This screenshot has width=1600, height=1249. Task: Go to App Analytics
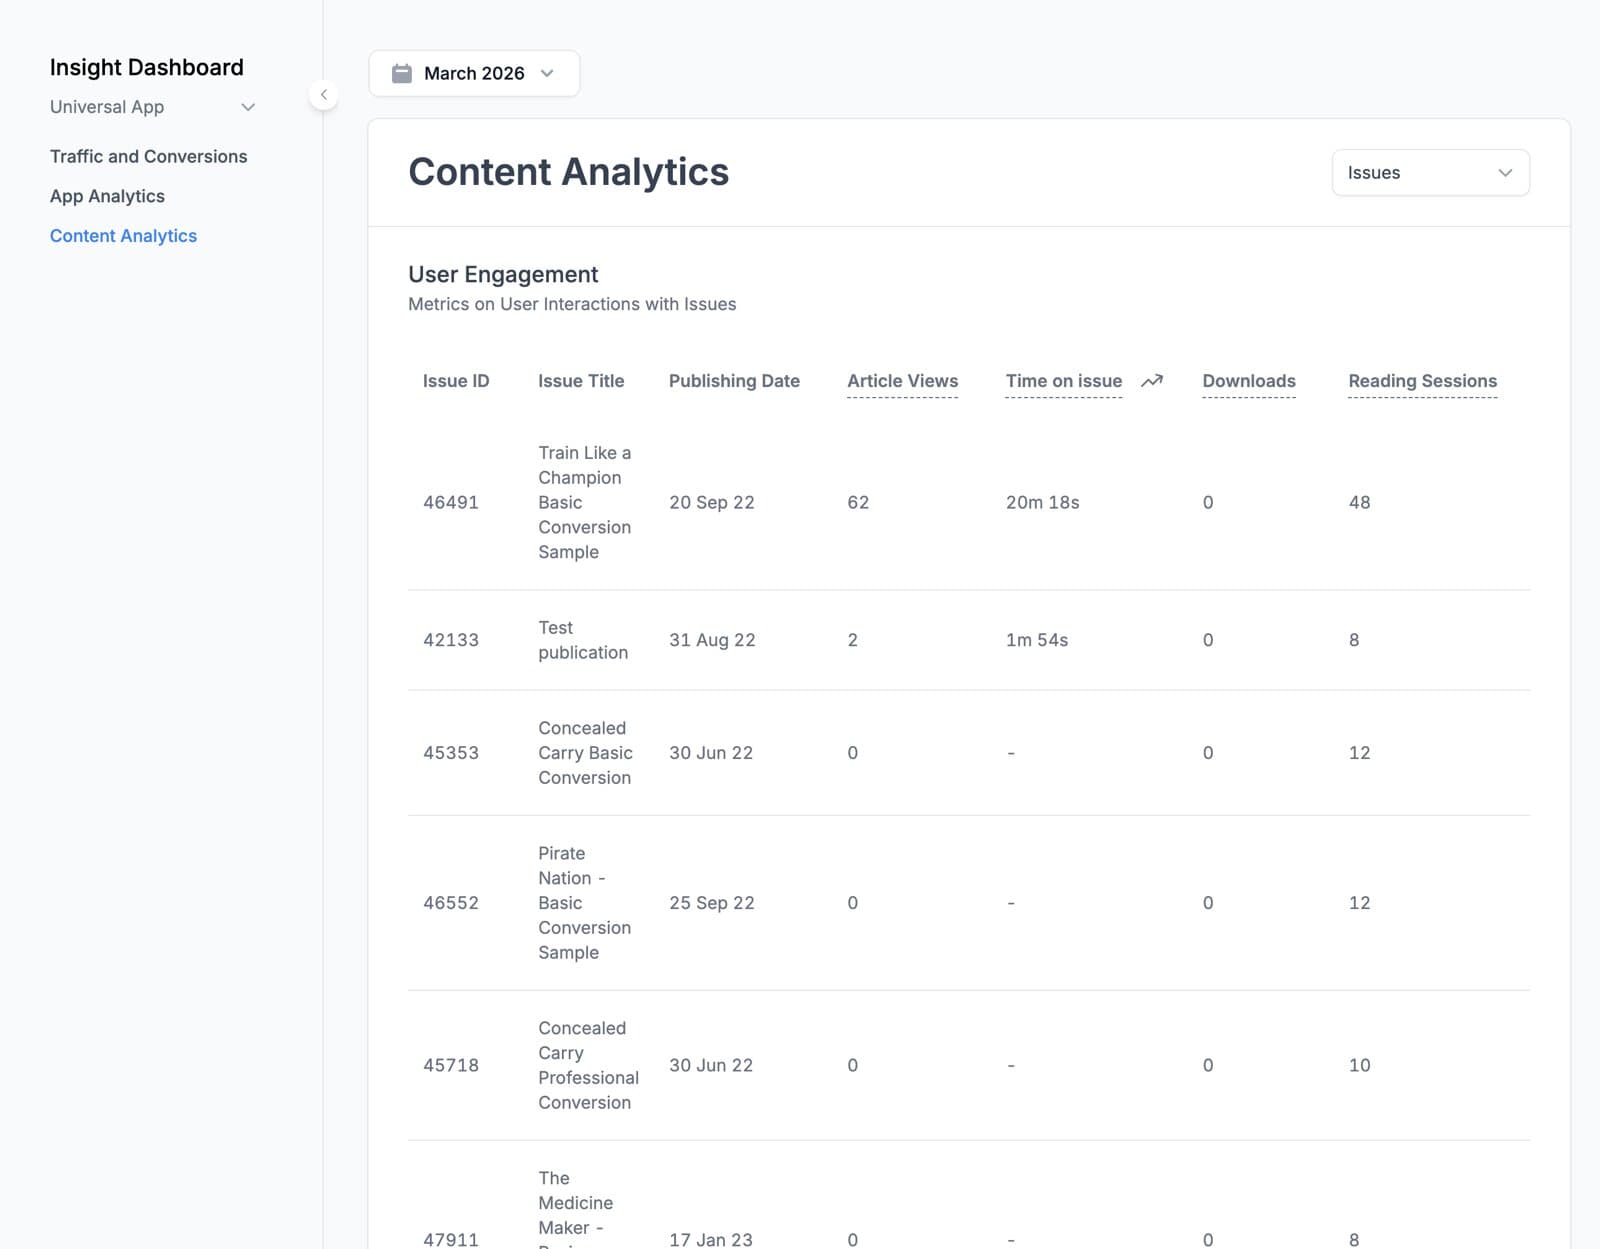107,196
